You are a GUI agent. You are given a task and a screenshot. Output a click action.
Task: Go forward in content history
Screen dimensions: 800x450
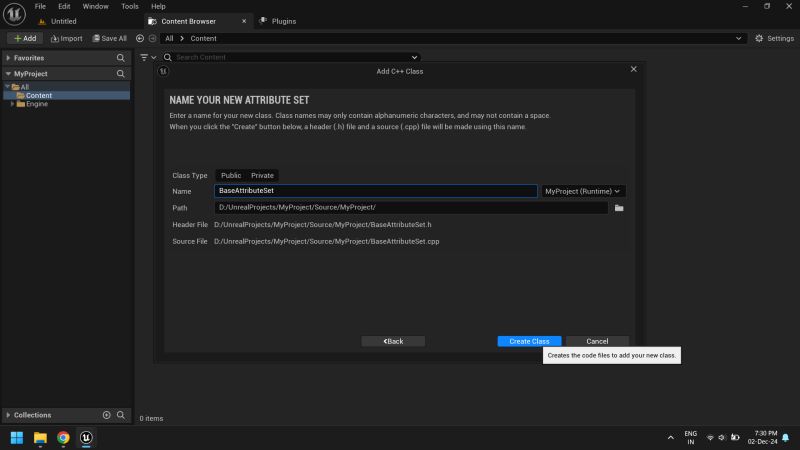pyautogui.click(x=152, y=38)
